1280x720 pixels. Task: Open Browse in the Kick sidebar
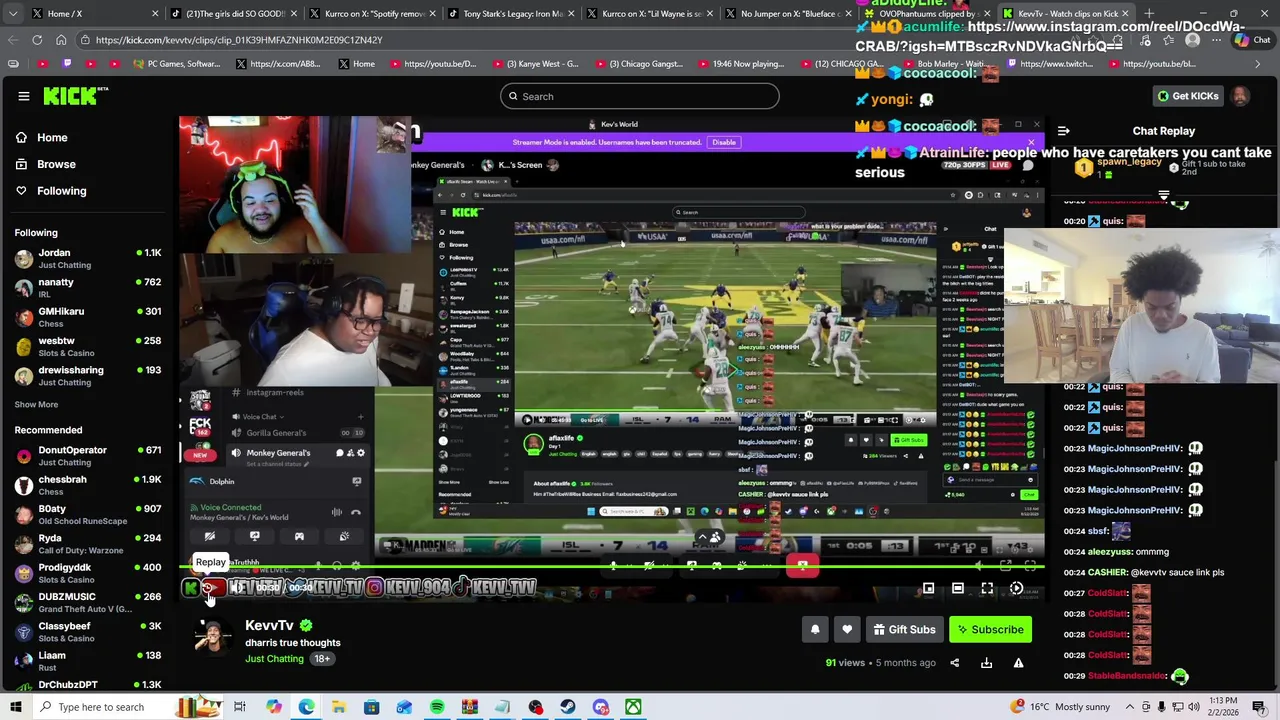(x=88, y=164)
